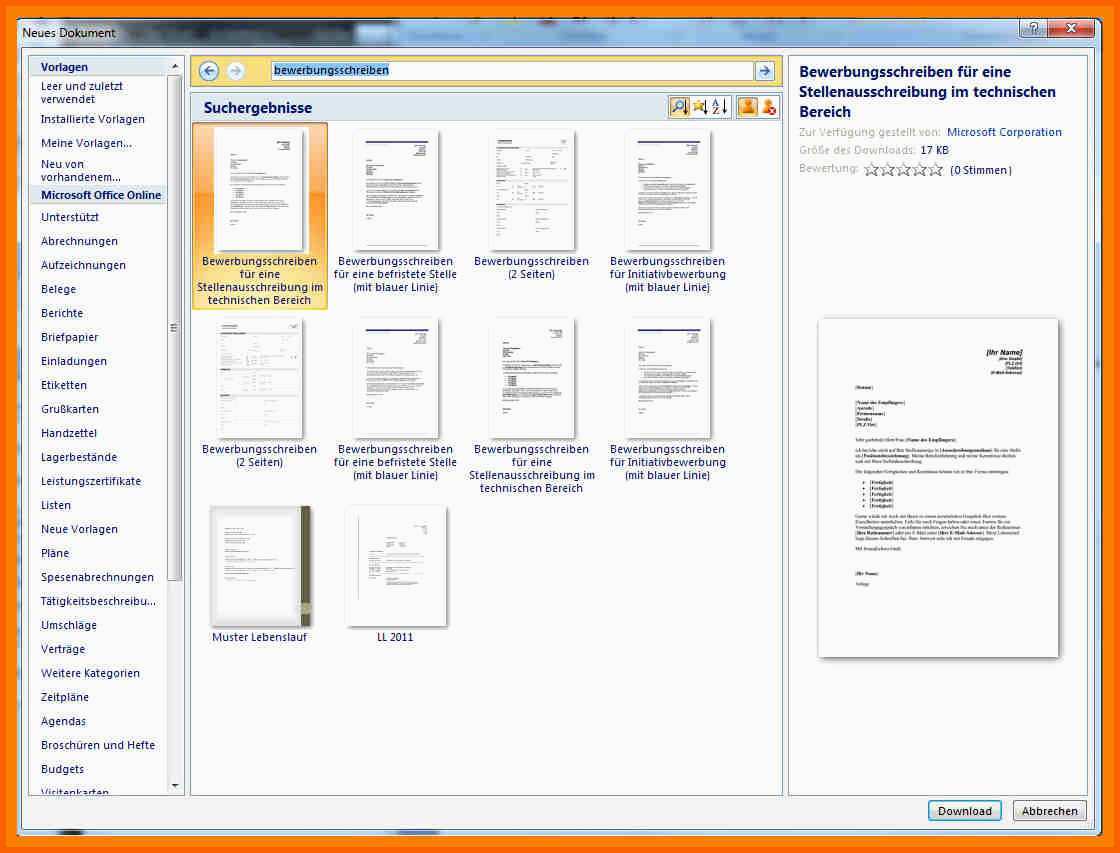Open the Briefpapier category
Screen dimensions: 1120x853
coord(69,337)
